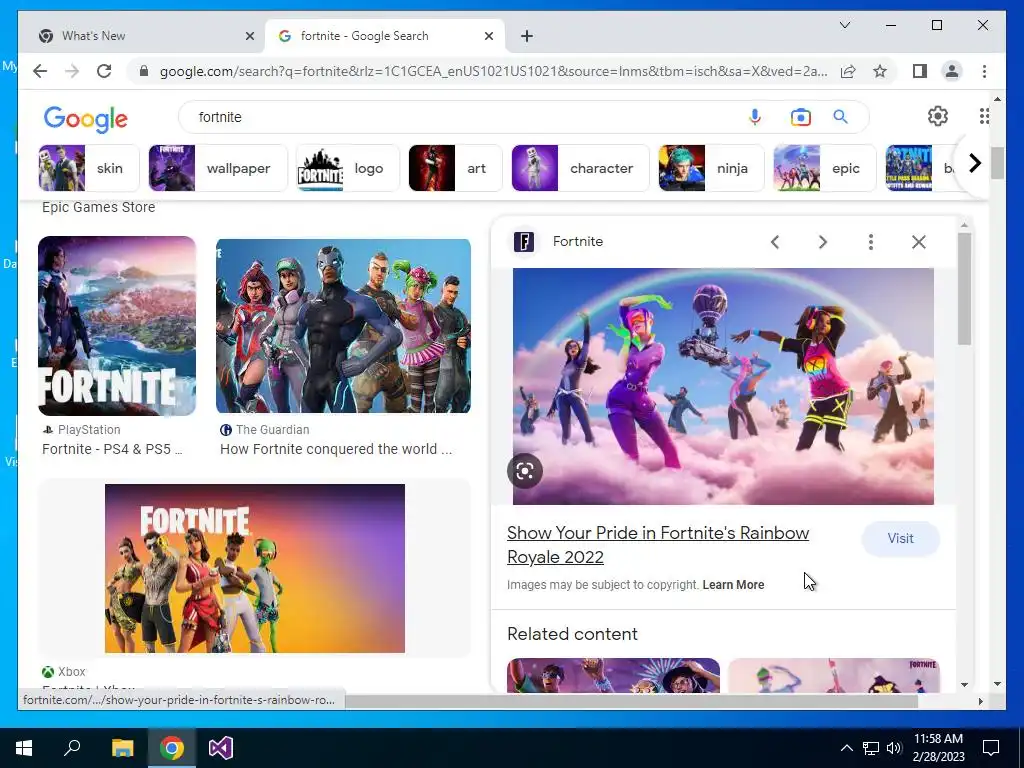Screen dimensions: 1024x768
Task: Open How Fortnite conquered the world result
Action: pos(336,449)
